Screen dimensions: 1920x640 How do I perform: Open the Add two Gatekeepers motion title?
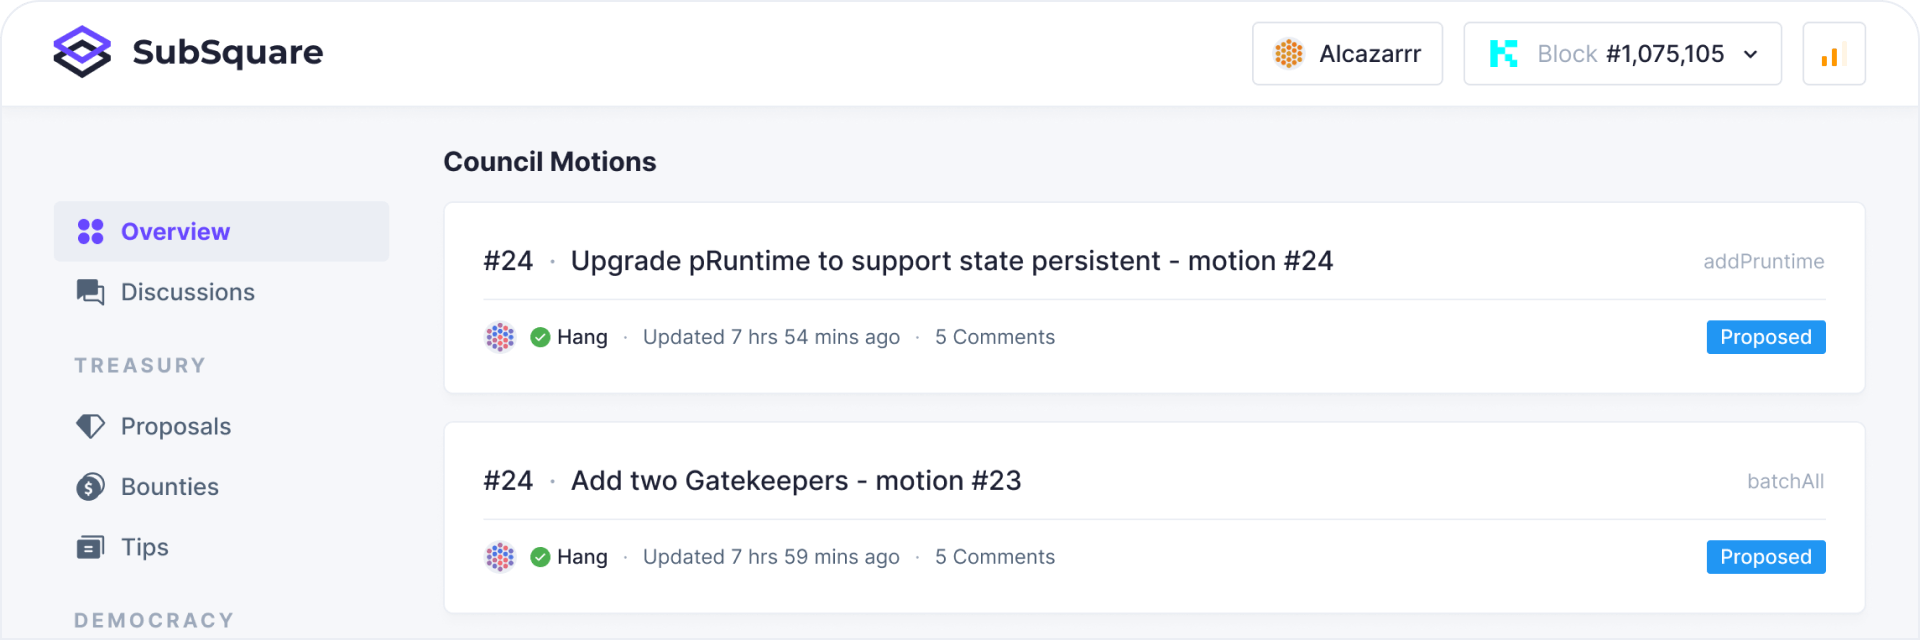click(x=795, y=481)
